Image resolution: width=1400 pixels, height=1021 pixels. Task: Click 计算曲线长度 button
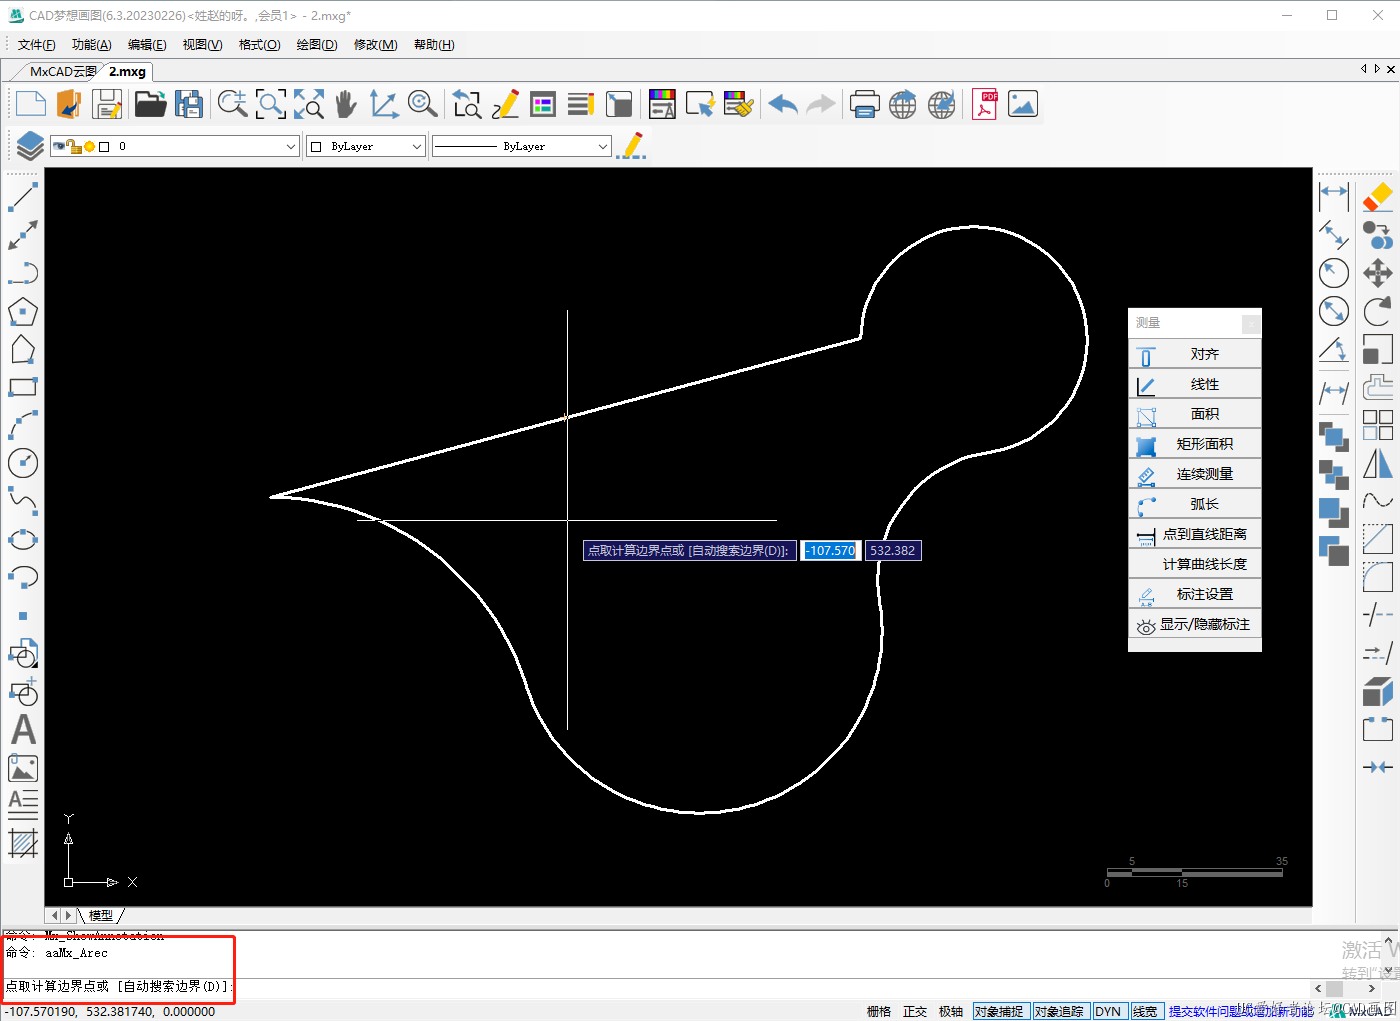pos(1195,564)
